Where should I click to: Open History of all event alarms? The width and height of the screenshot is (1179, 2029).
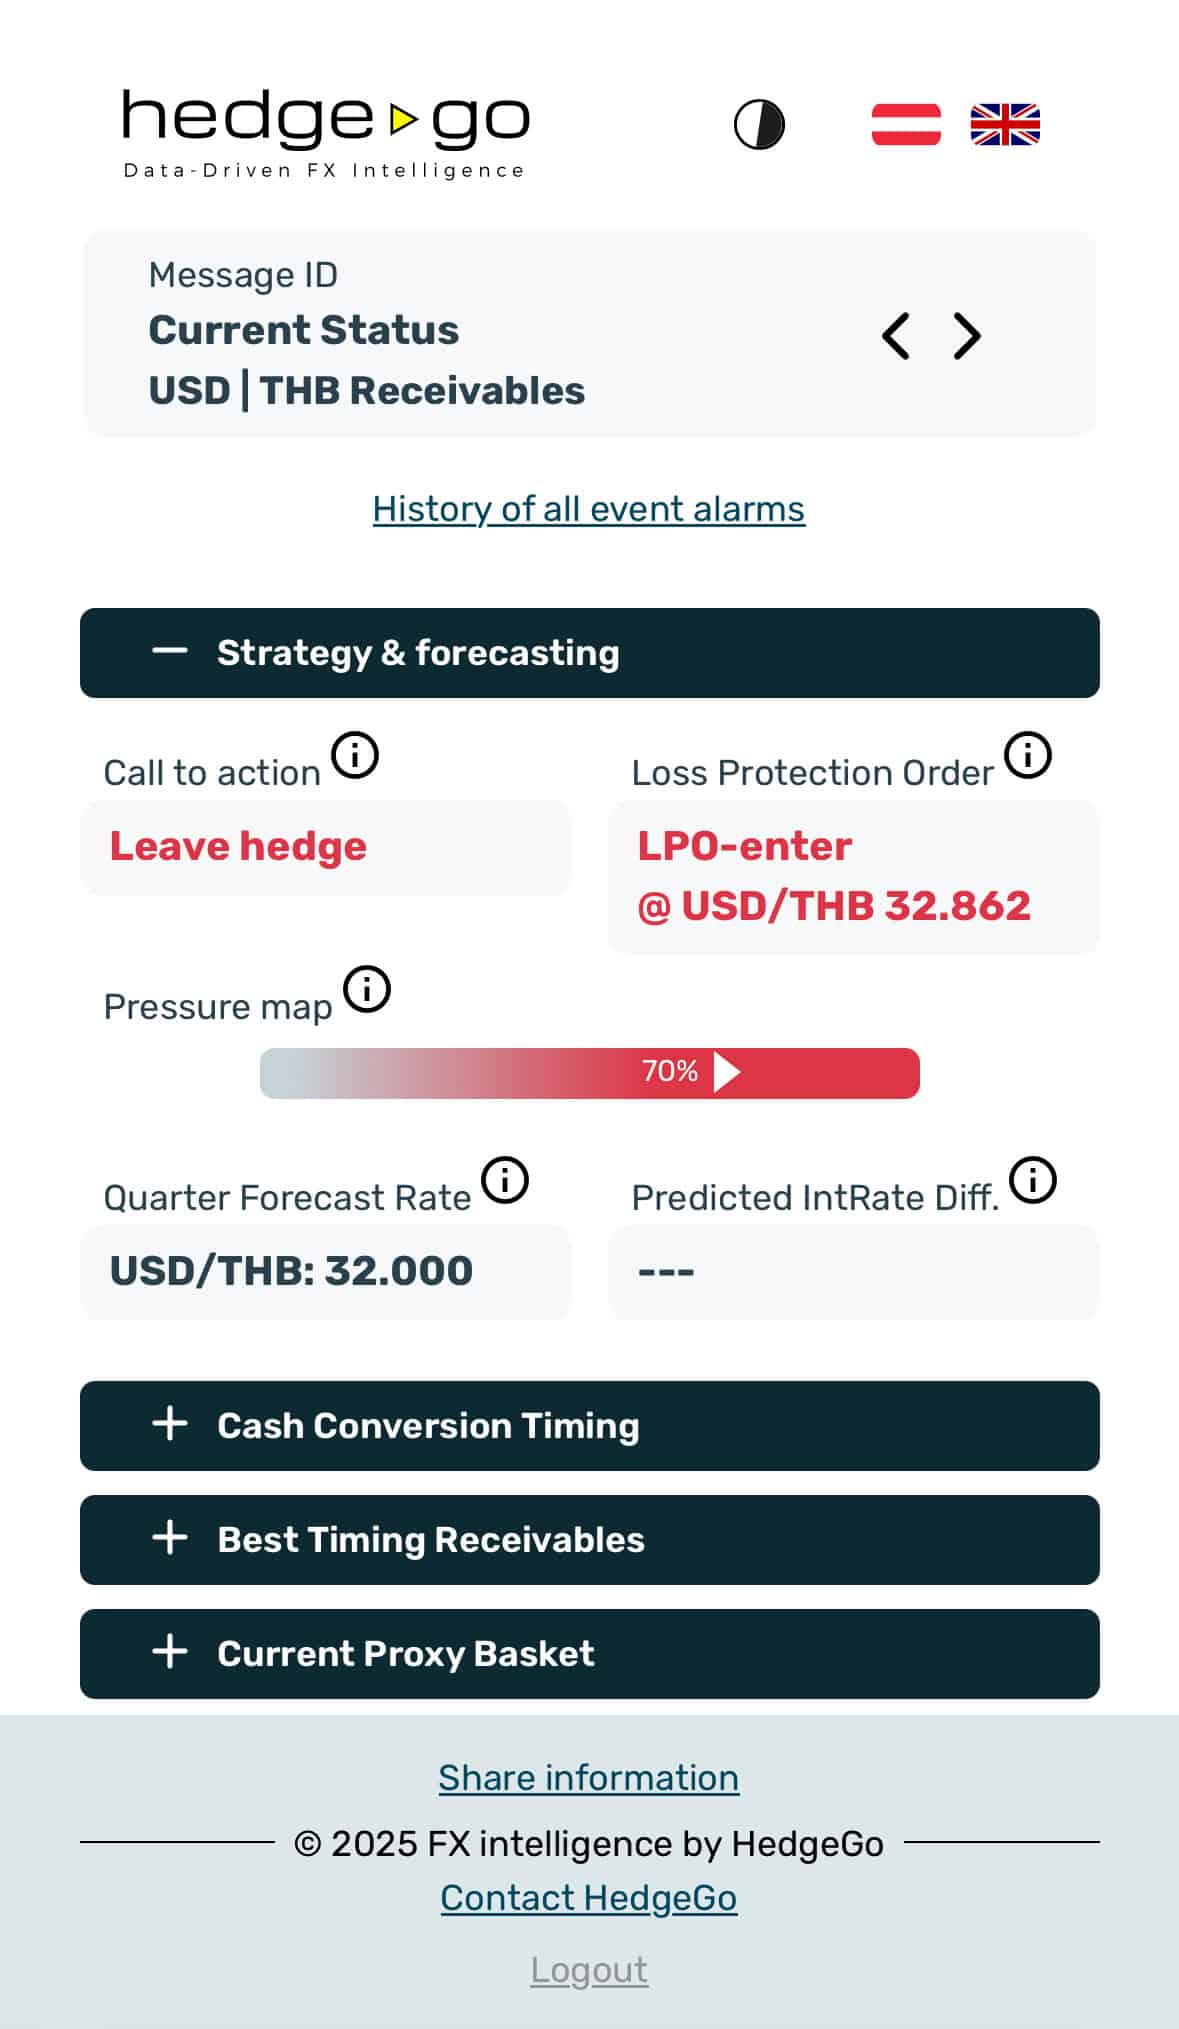588,509
